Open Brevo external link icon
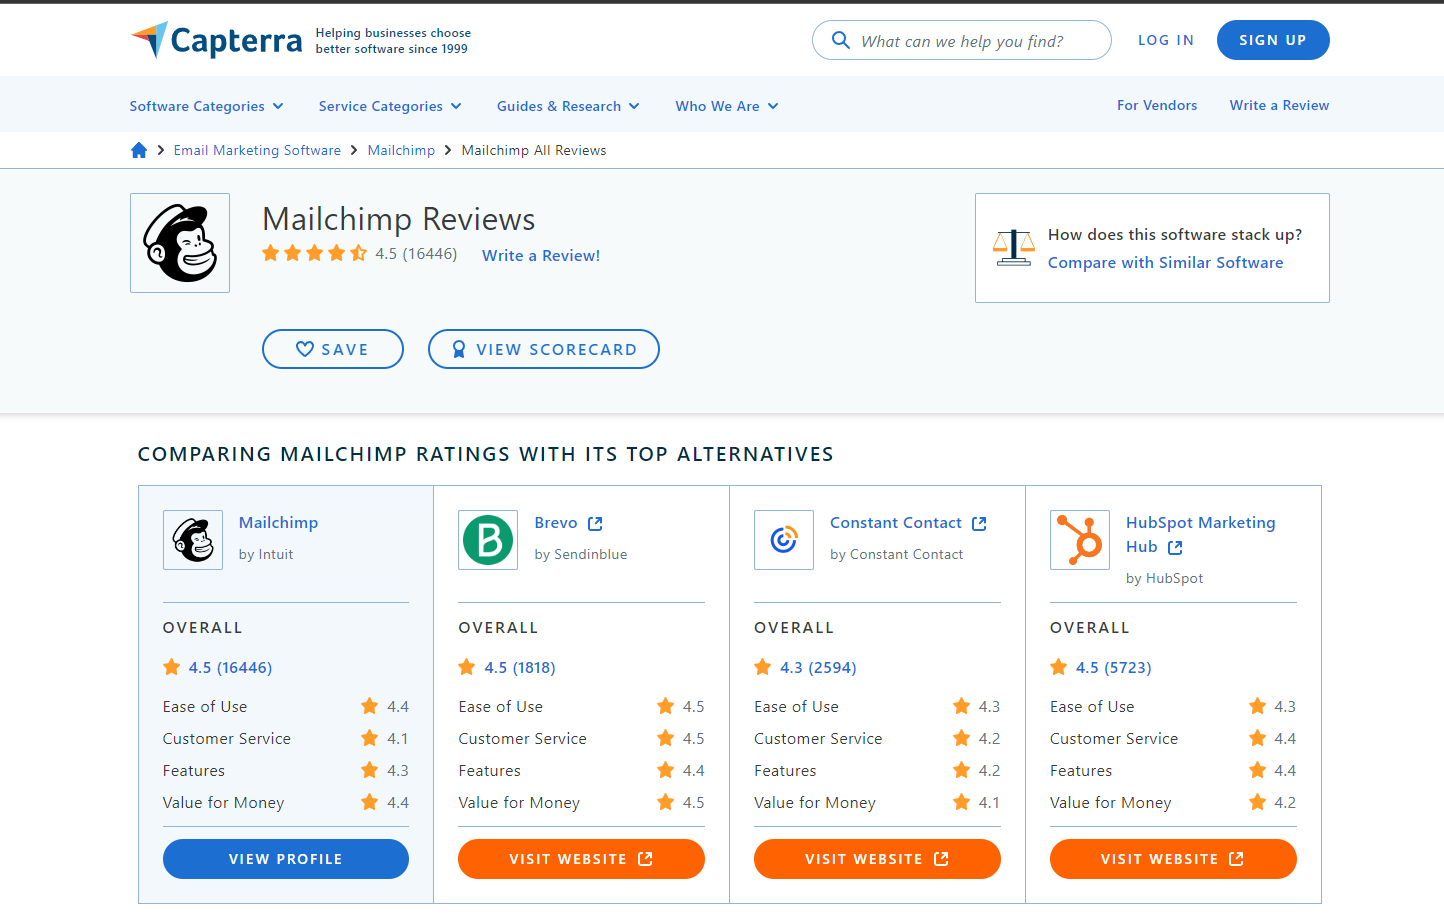The image size is (1444, 918). (x=595, y=523)
